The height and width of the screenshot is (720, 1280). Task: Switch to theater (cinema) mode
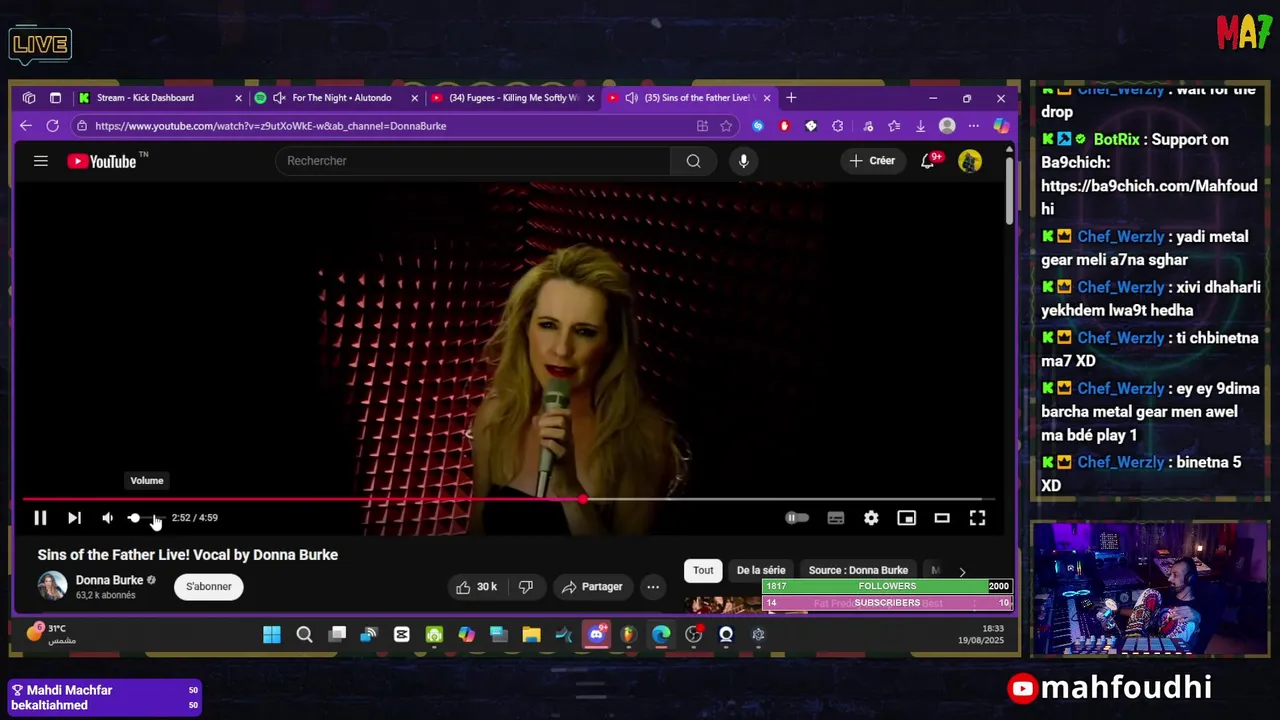[942, 518]
